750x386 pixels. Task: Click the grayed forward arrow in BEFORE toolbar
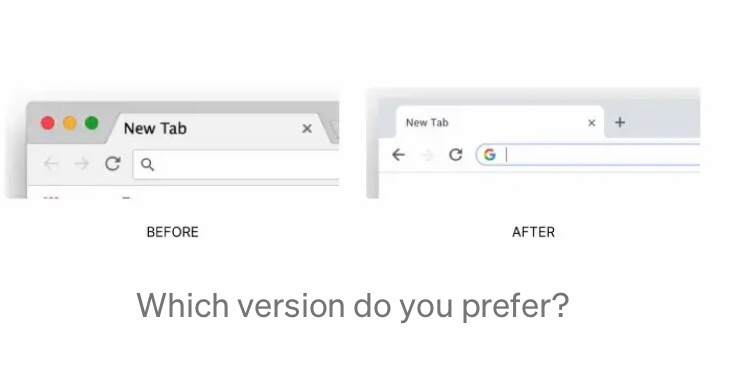click(82, 164)
